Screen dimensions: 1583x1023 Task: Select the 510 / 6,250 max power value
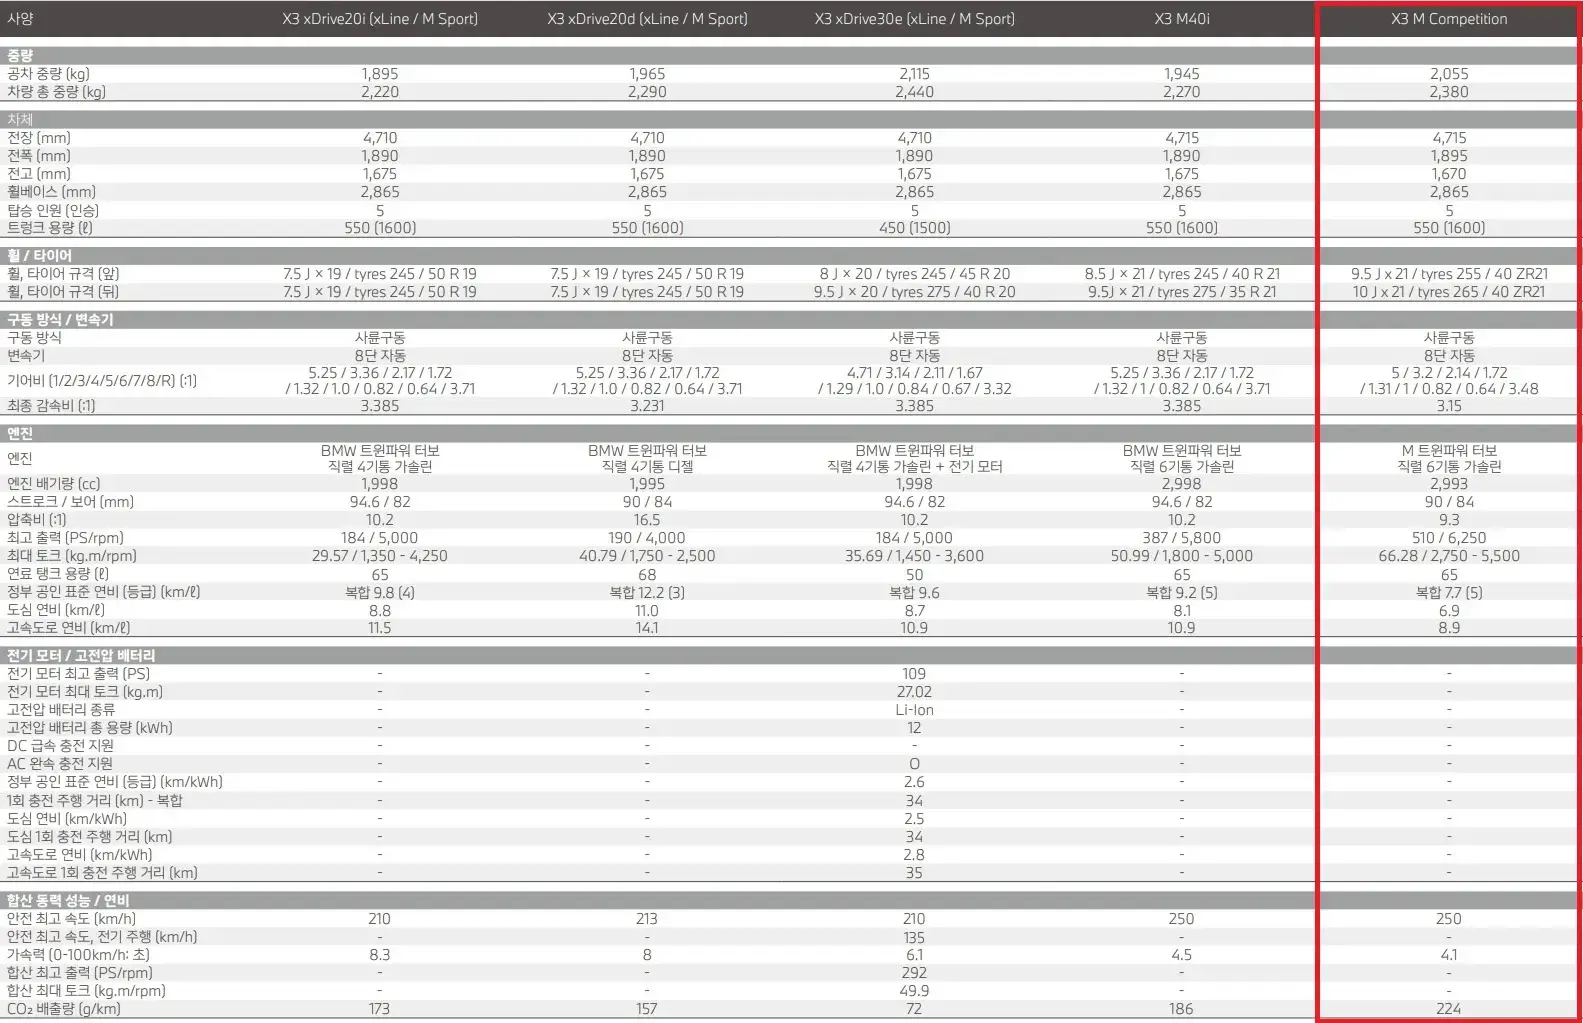point(1449,538)
